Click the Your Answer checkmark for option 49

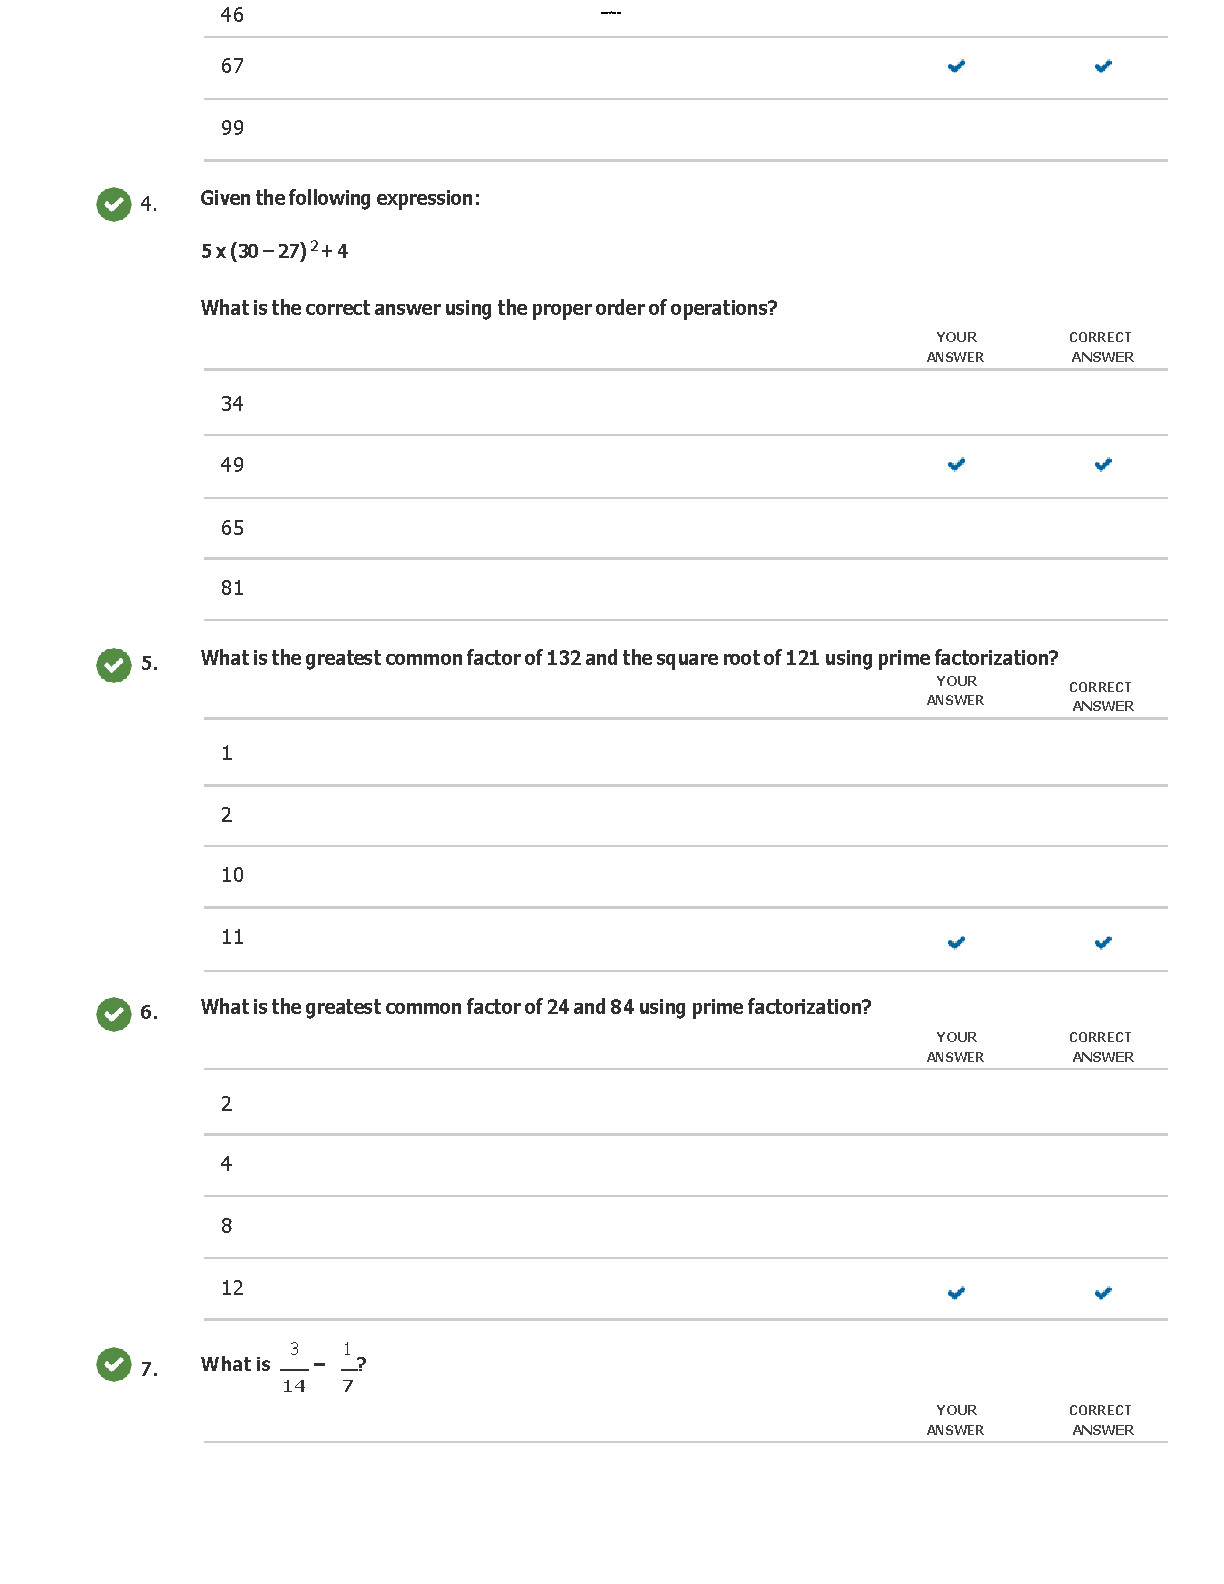tap(956, 465)
